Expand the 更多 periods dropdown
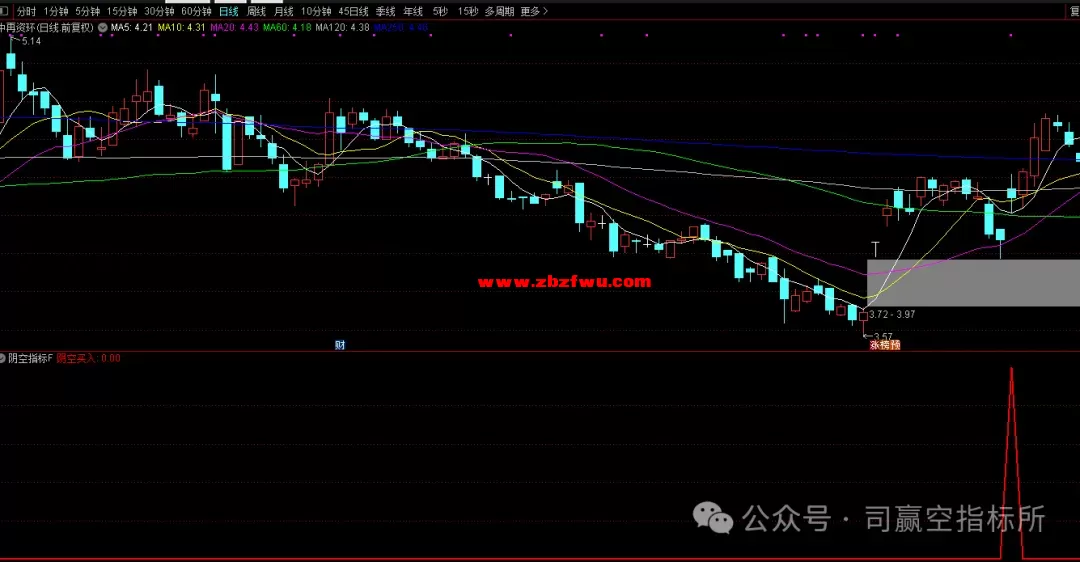Image resolution: width=1080 pixels, height=562 pixels. pos(534,11)
